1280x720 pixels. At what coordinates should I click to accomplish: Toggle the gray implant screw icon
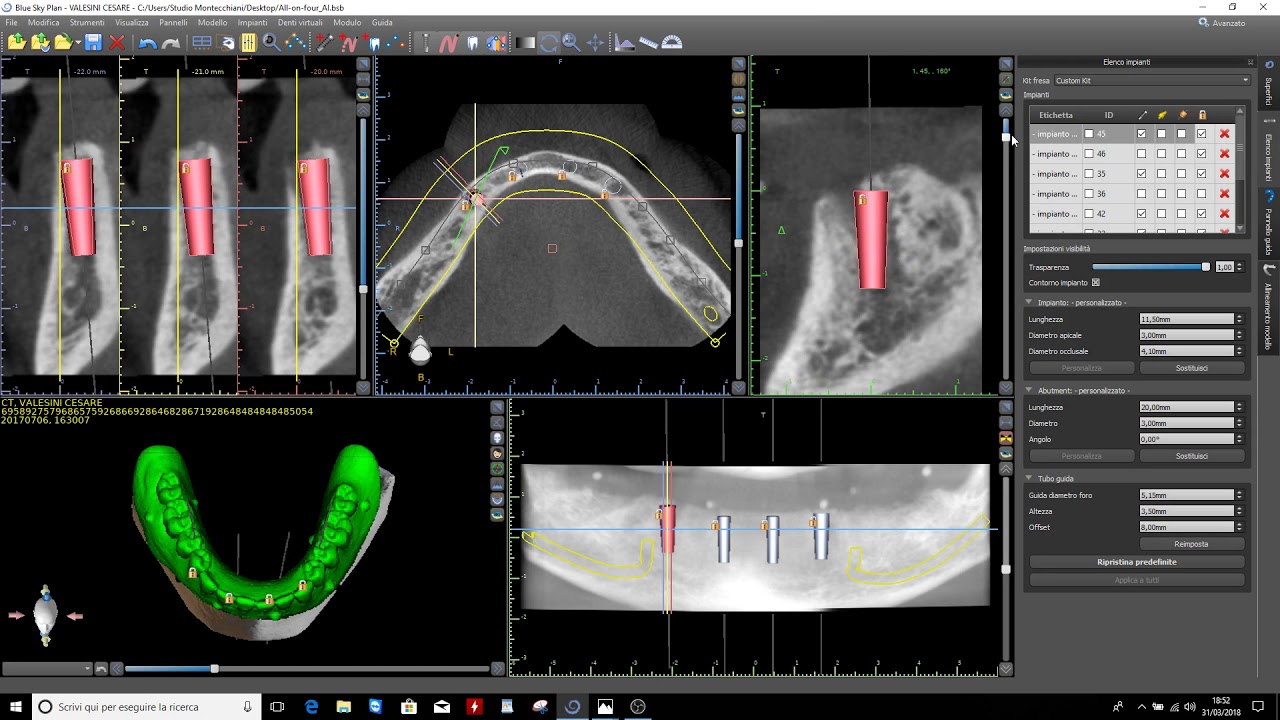426,43
